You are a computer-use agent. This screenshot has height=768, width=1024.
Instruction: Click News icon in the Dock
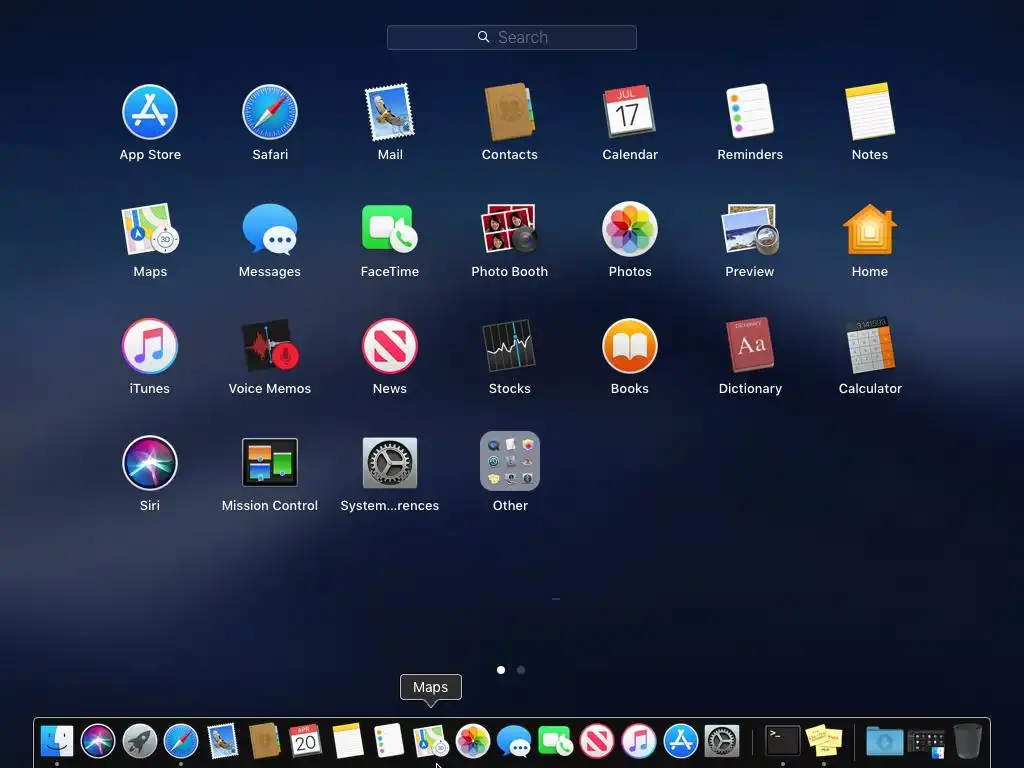point(597,741)
